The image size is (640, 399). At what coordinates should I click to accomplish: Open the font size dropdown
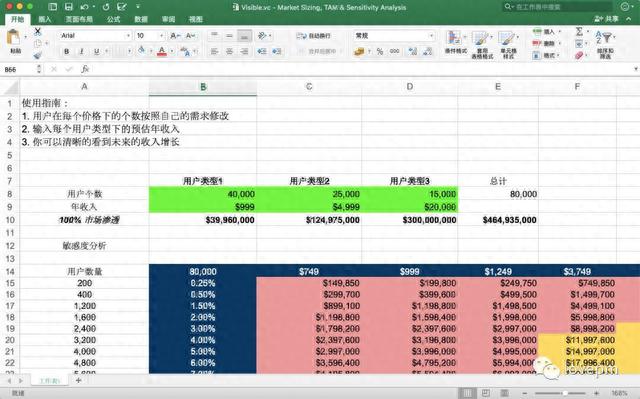coord(150,36)
